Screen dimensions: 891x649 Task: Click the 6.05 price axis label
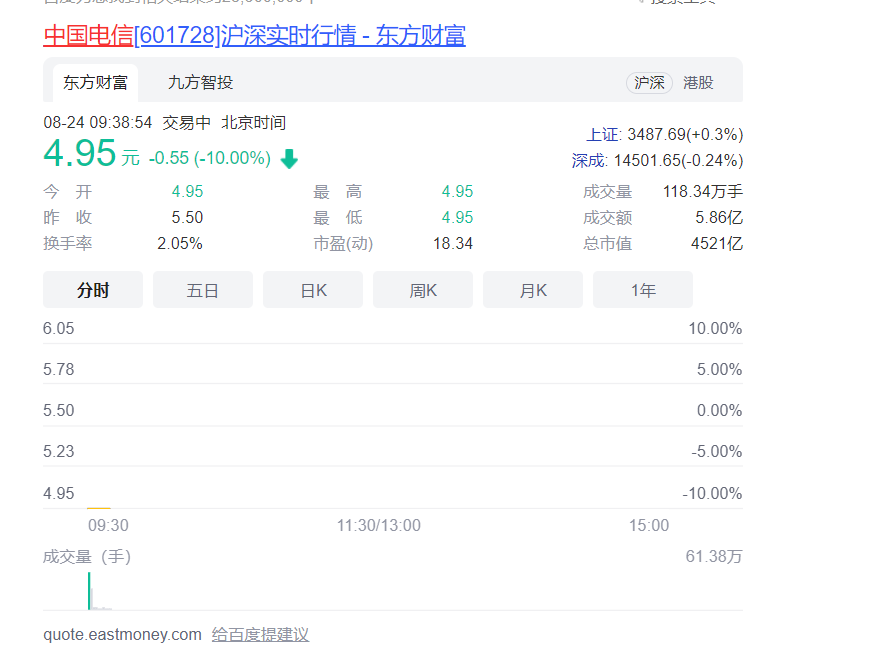tap(59, 328)
